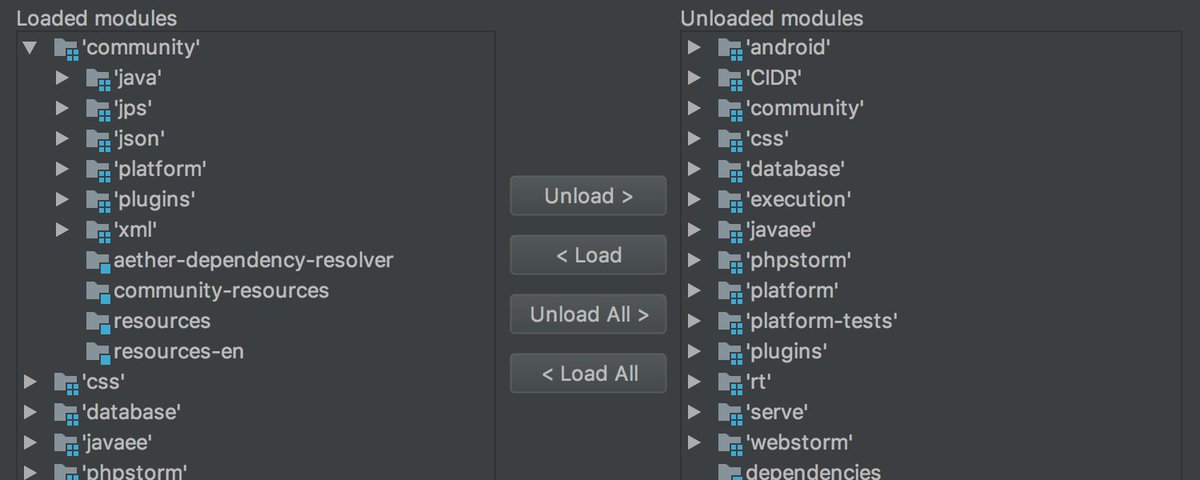Click the unloaded 'dependencies' module icon
This screenshot has height=480, width=1200.
[x=730, y=472]
